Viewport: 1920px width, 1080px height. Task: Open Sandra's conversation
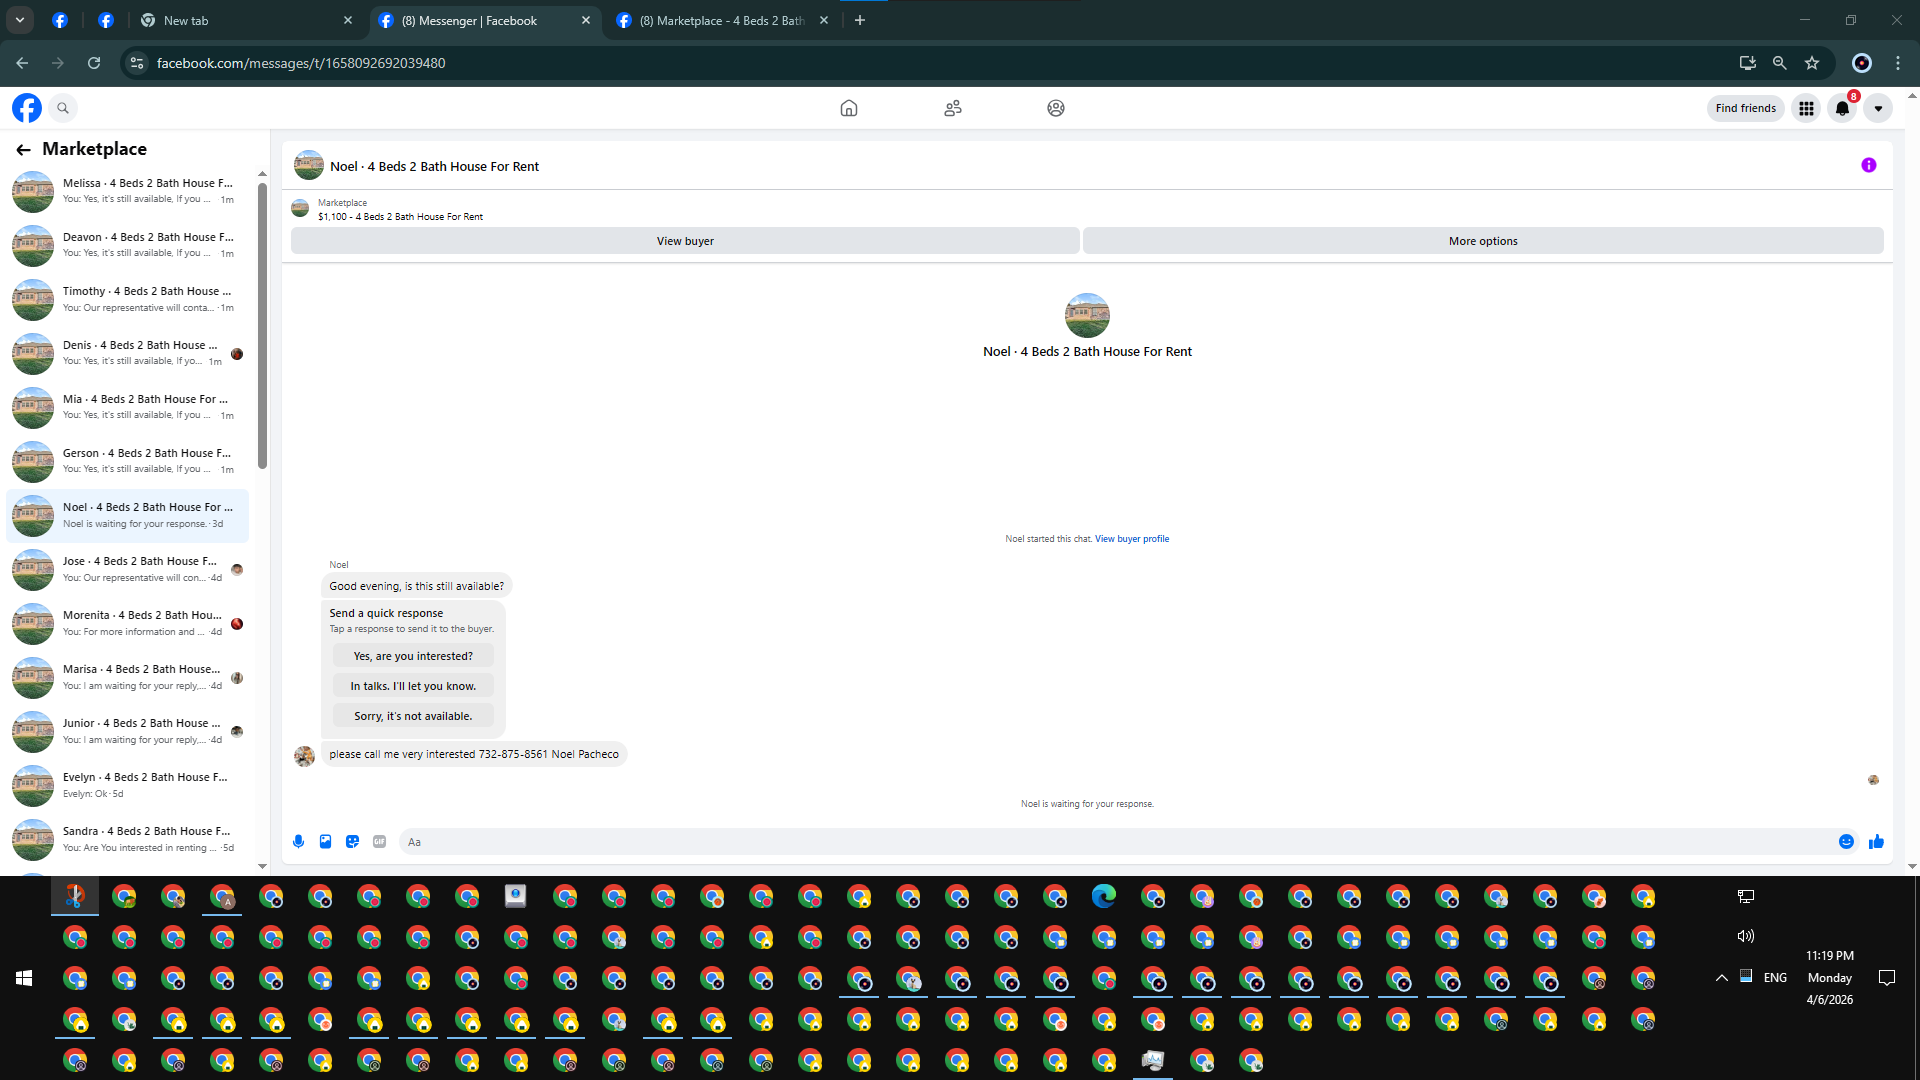128,839
